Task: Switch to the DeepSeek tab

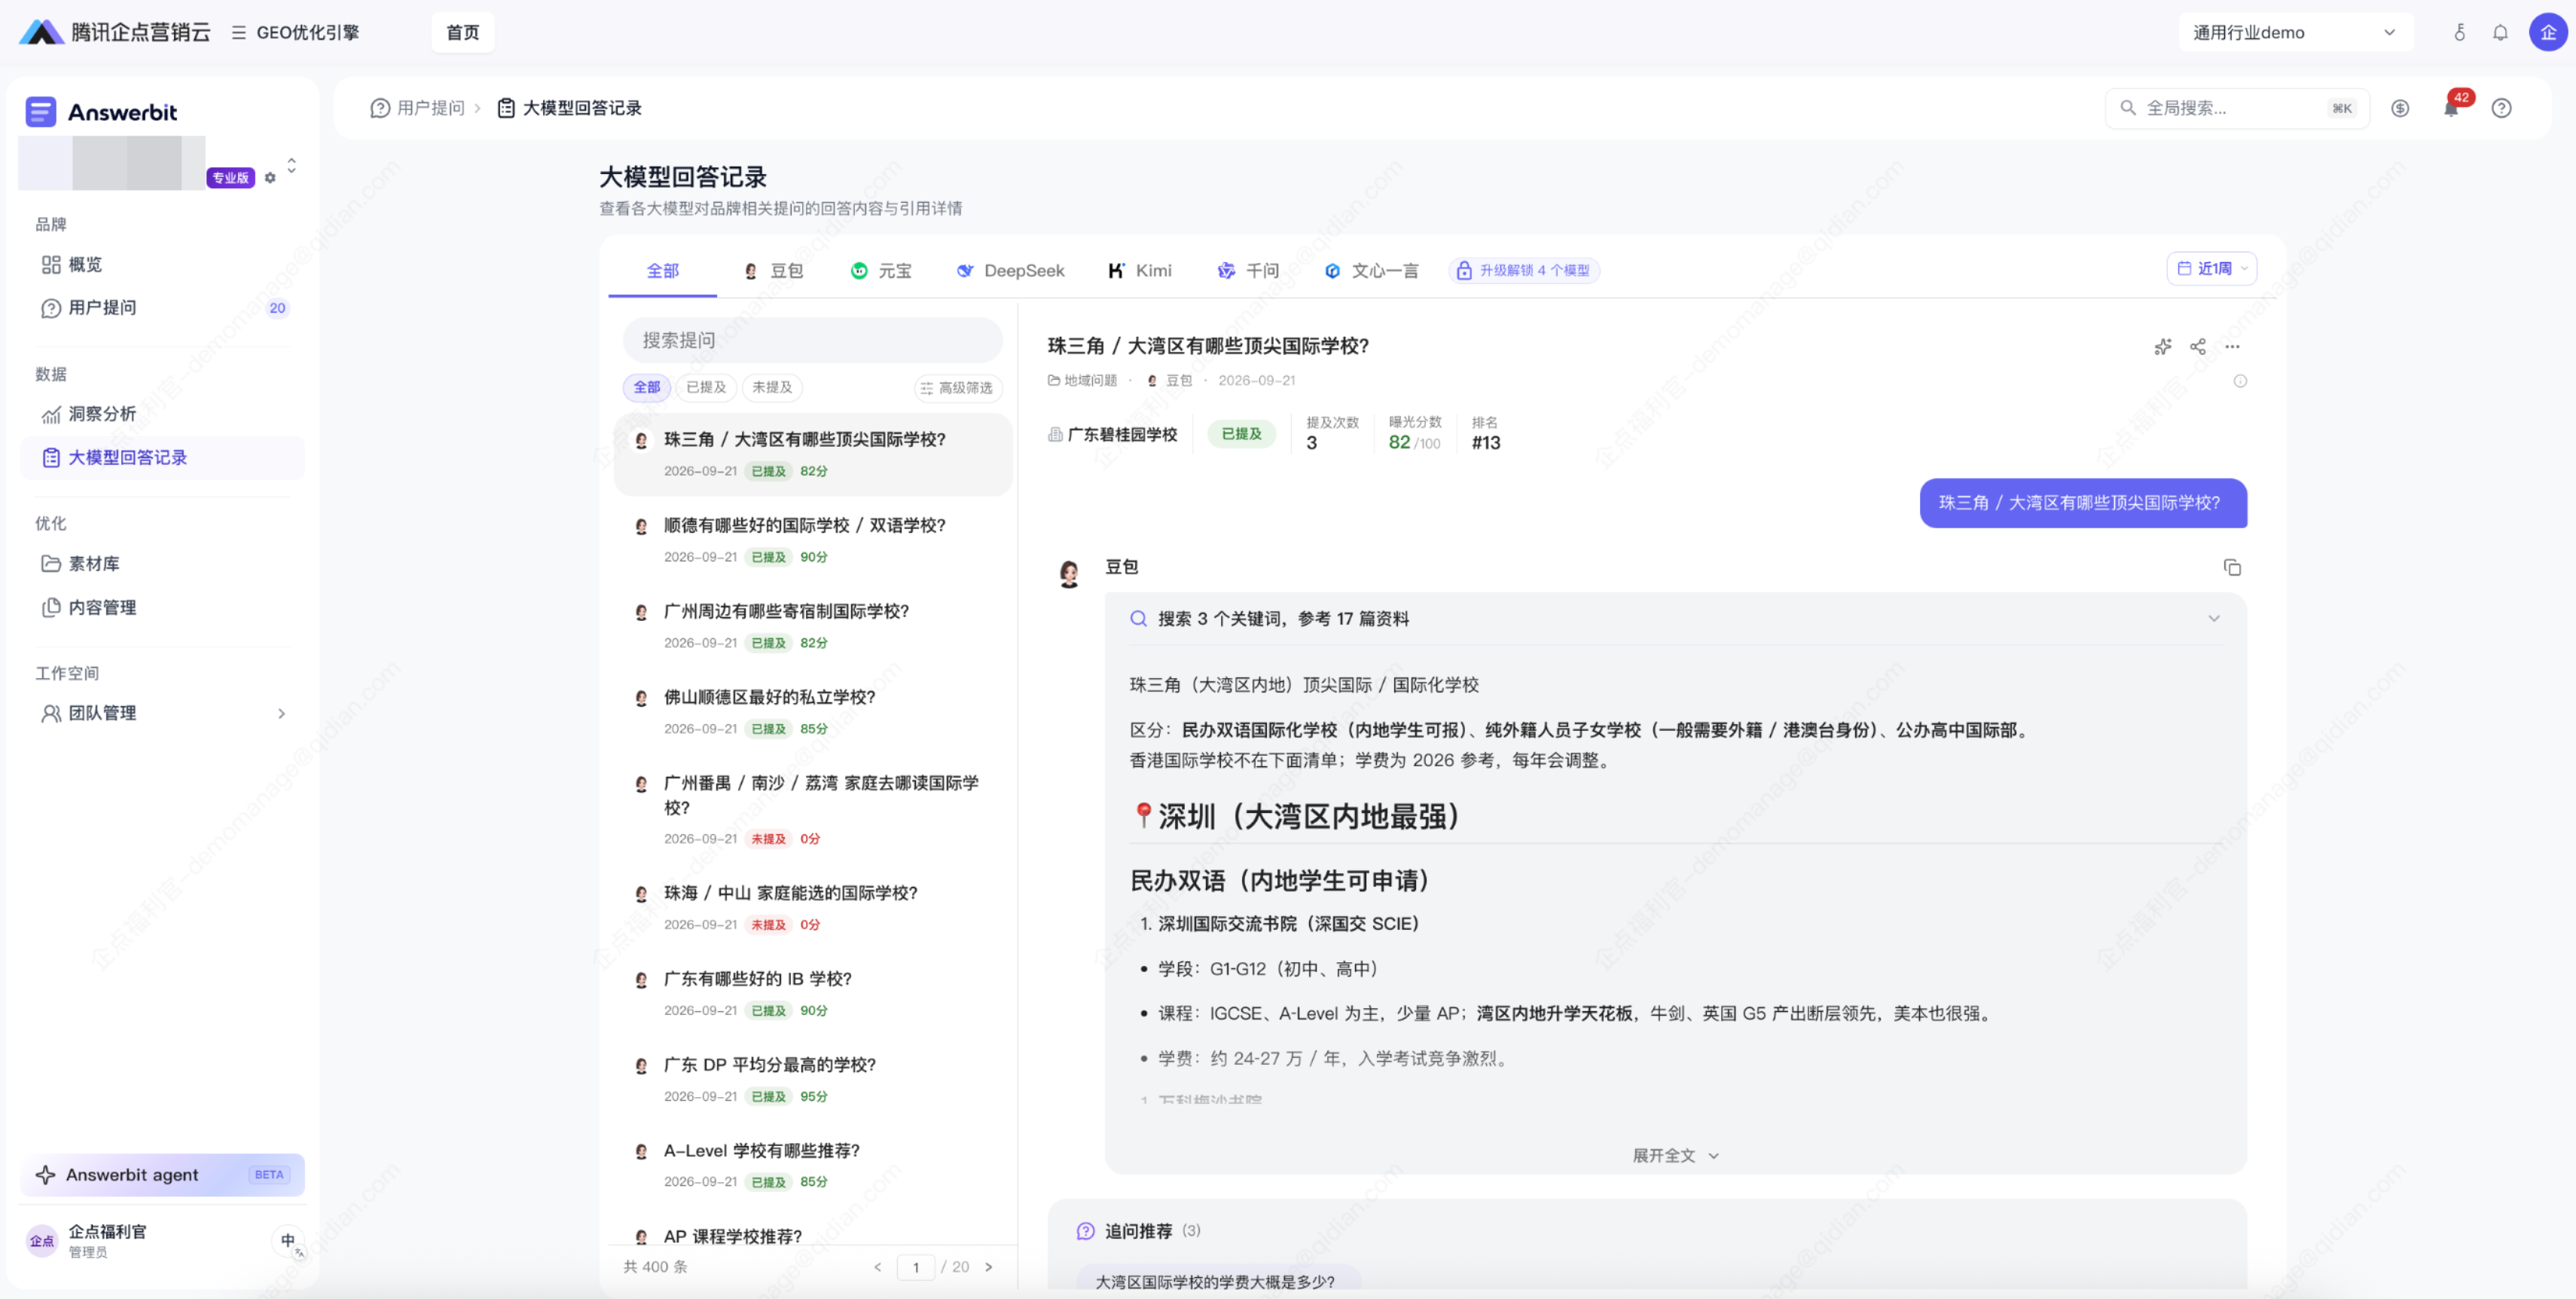Action: [x=1010, y=270]
